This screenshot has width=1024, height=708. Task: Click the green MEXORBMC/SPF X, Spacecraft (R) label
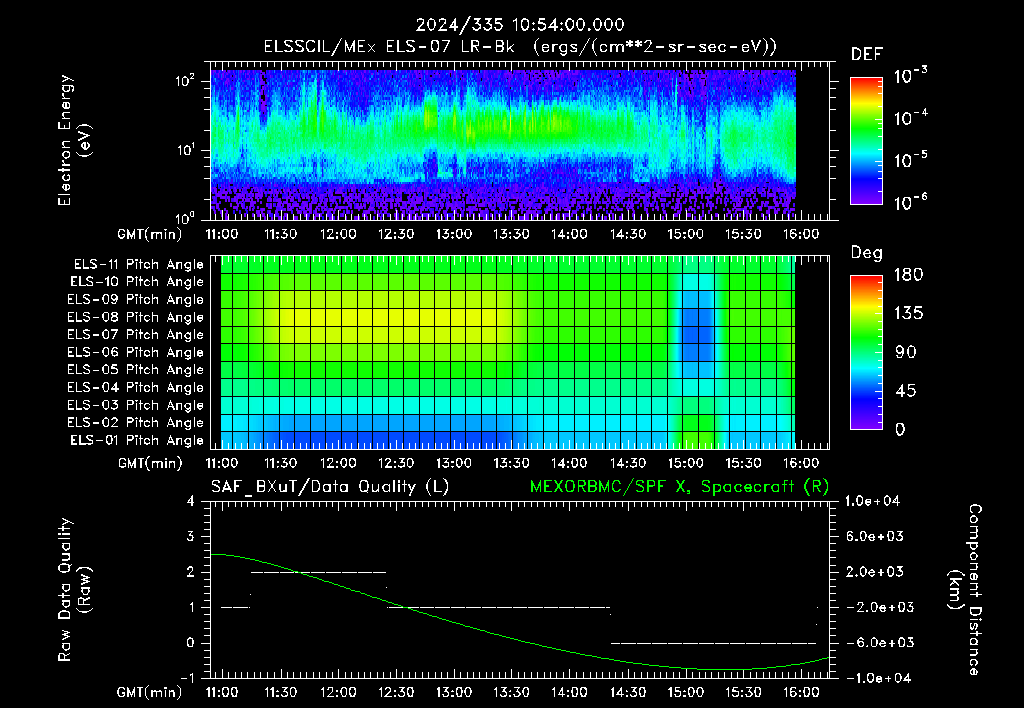[679, 487]
